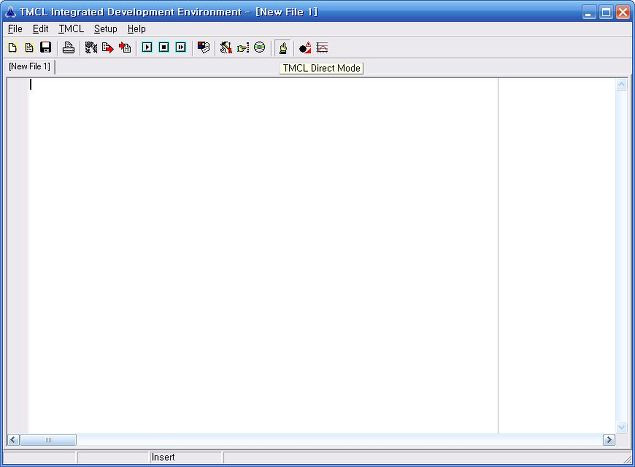The image size is (635, 467).
Task: Click the TMCL application icon in title bar
Action: [10, 12]
